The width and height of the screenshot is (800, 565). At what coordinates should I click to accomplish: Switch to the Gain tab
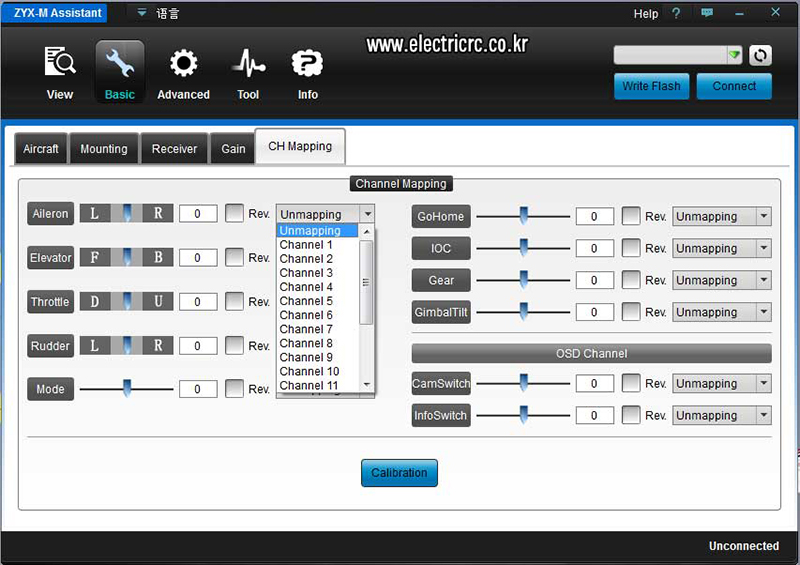pyautogui.click(x=233, y=149)
